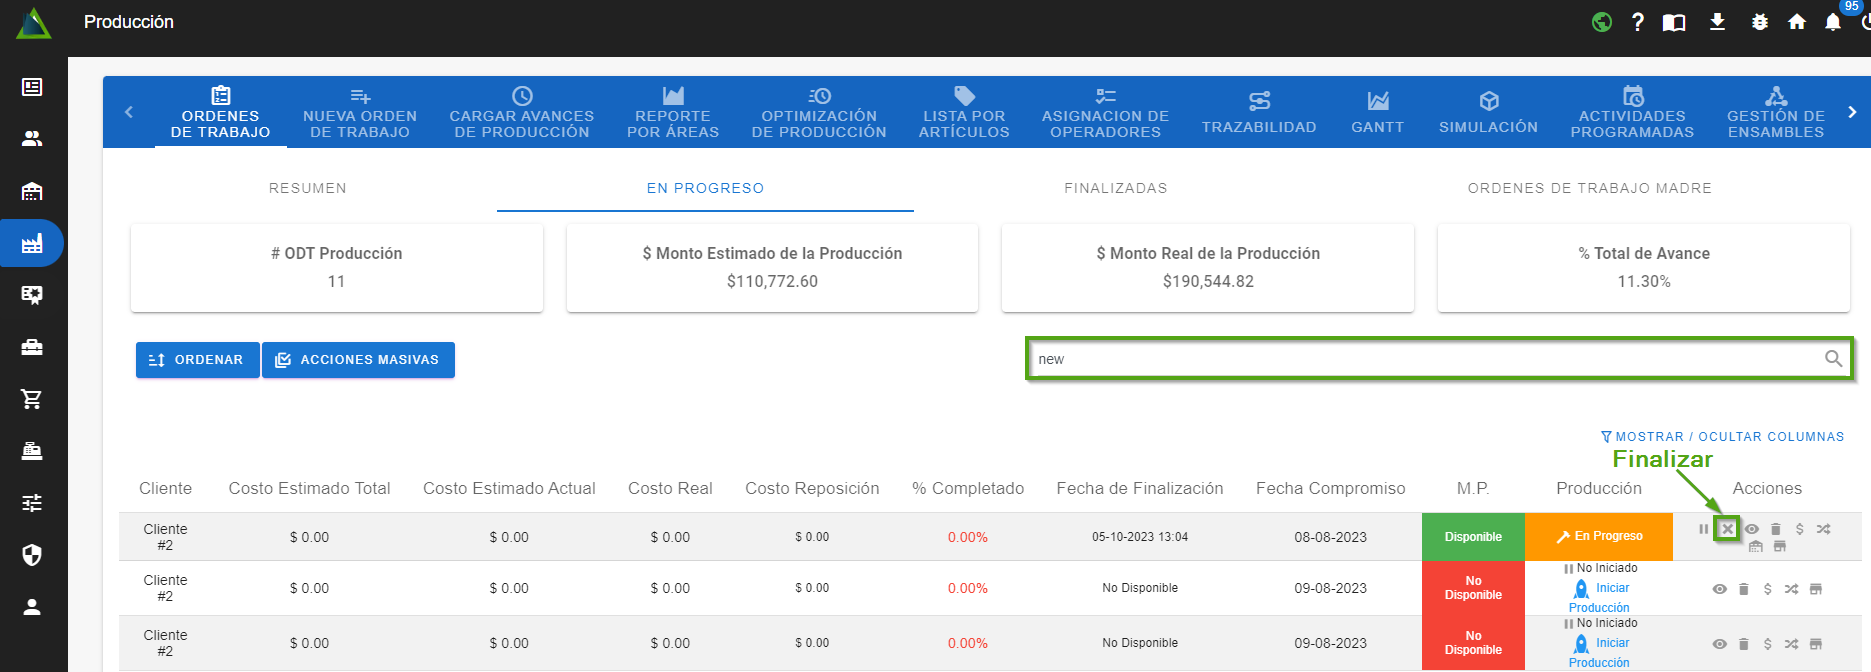Image resolution: width=1871 pixels, height=672 pixels.
Task: Click the Ordenar button
Action: click(x=197, y=360)
